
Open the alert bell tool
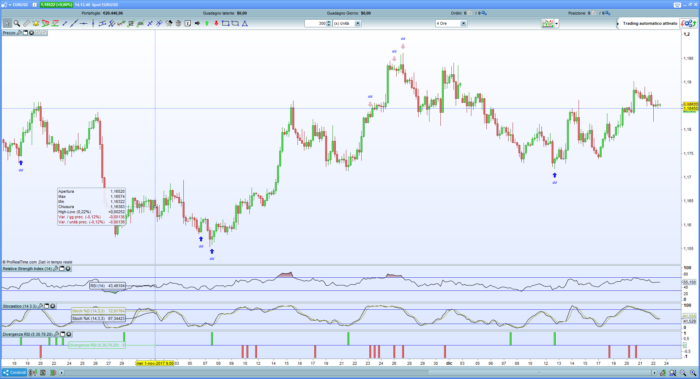click(x=36, y=24)
